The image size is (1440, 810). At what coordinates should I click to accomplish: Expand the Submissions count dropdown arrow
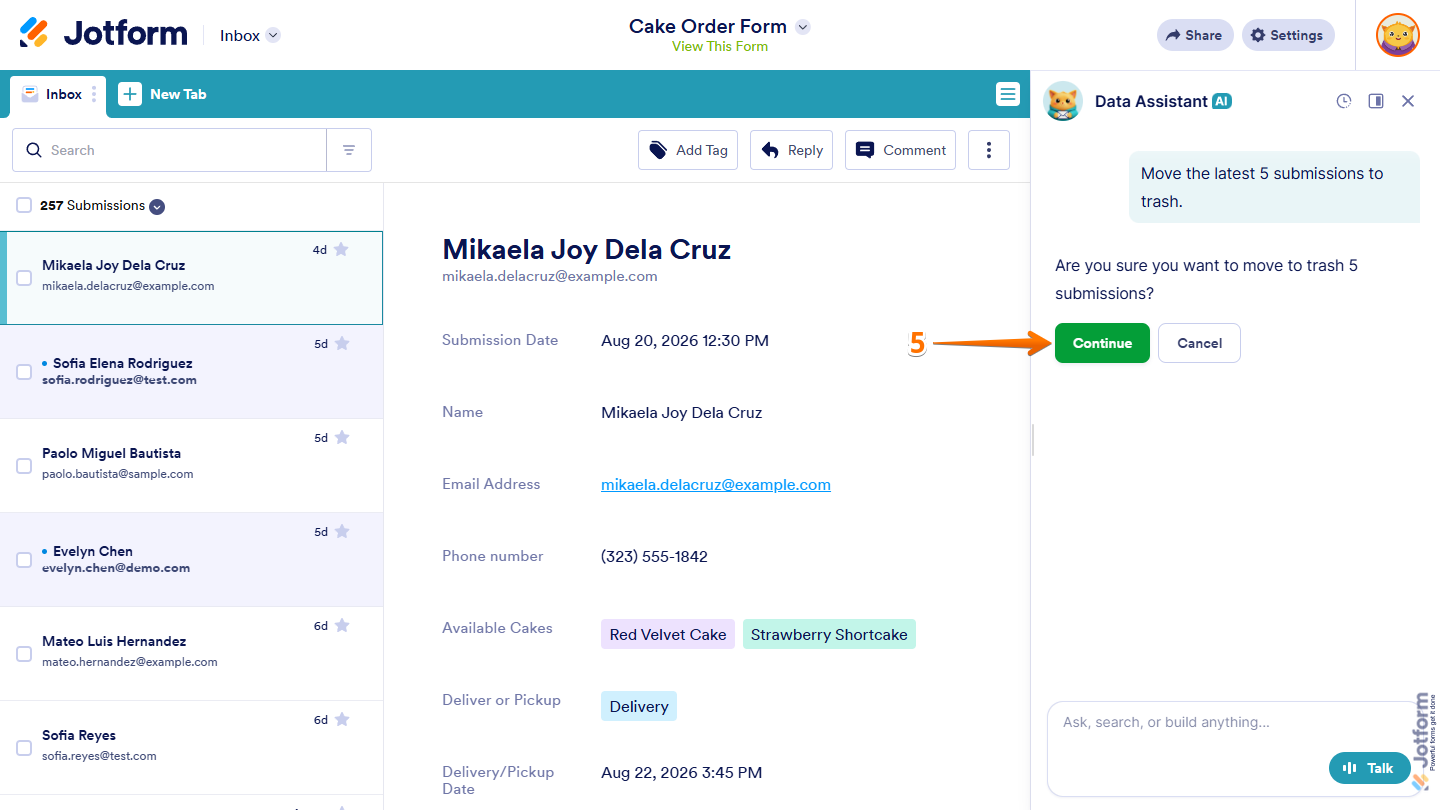(x=157, y=207)
